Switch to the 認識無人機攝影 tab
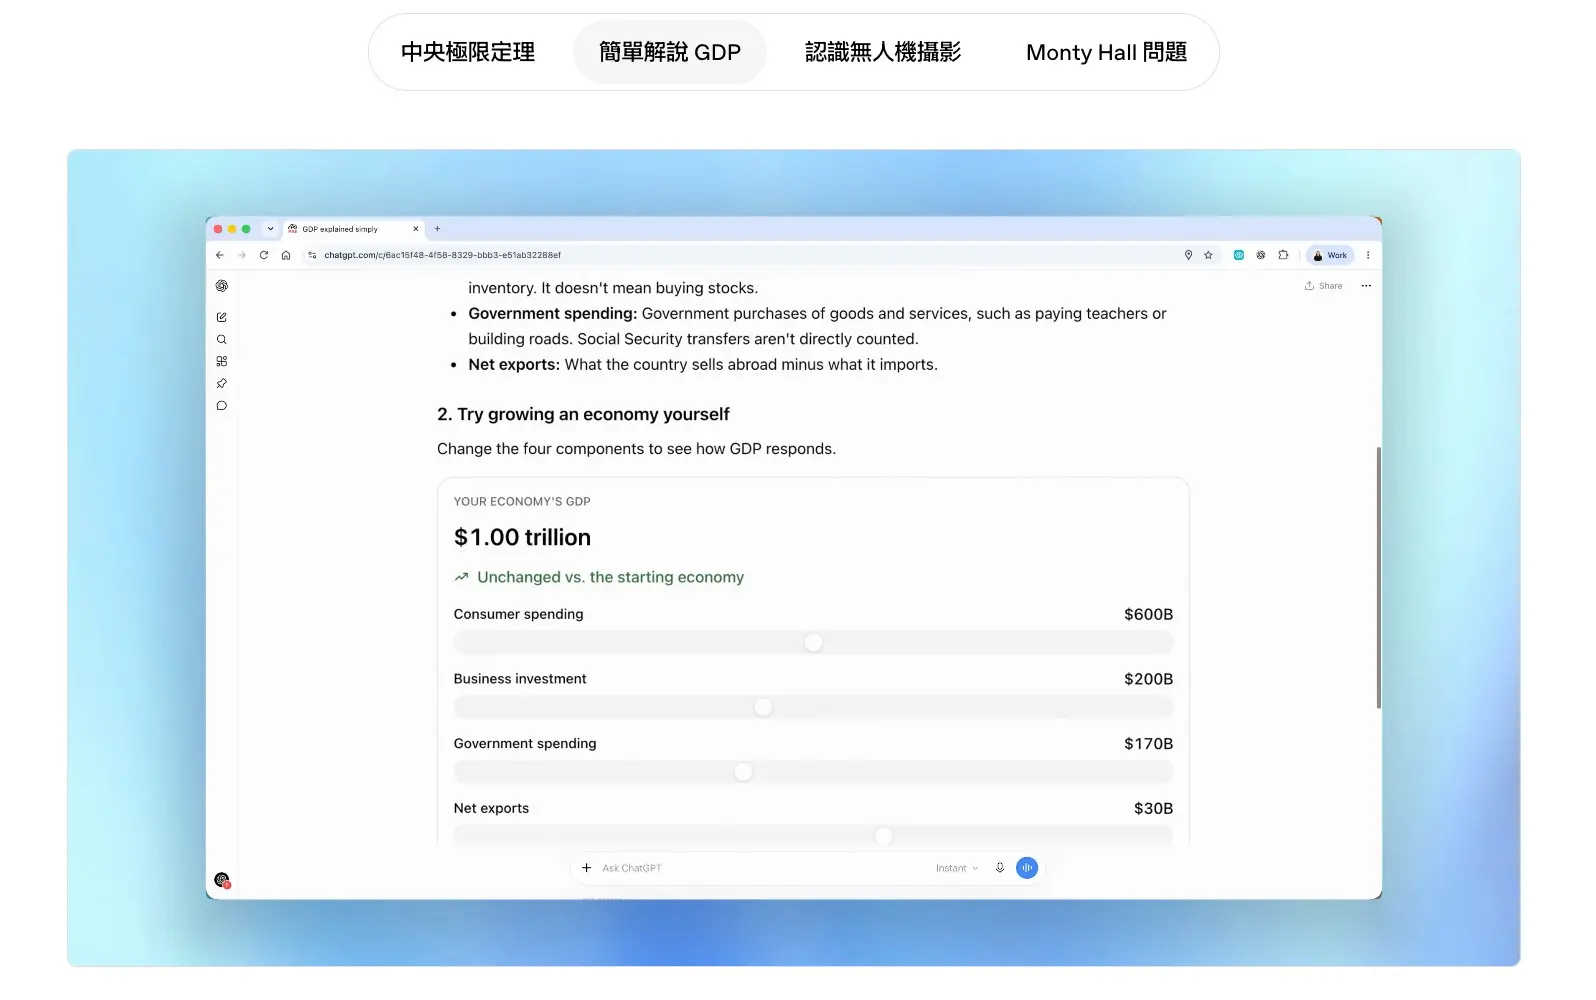The width and height of the screenshot is (1596, 1000). (x=883, y=52)
